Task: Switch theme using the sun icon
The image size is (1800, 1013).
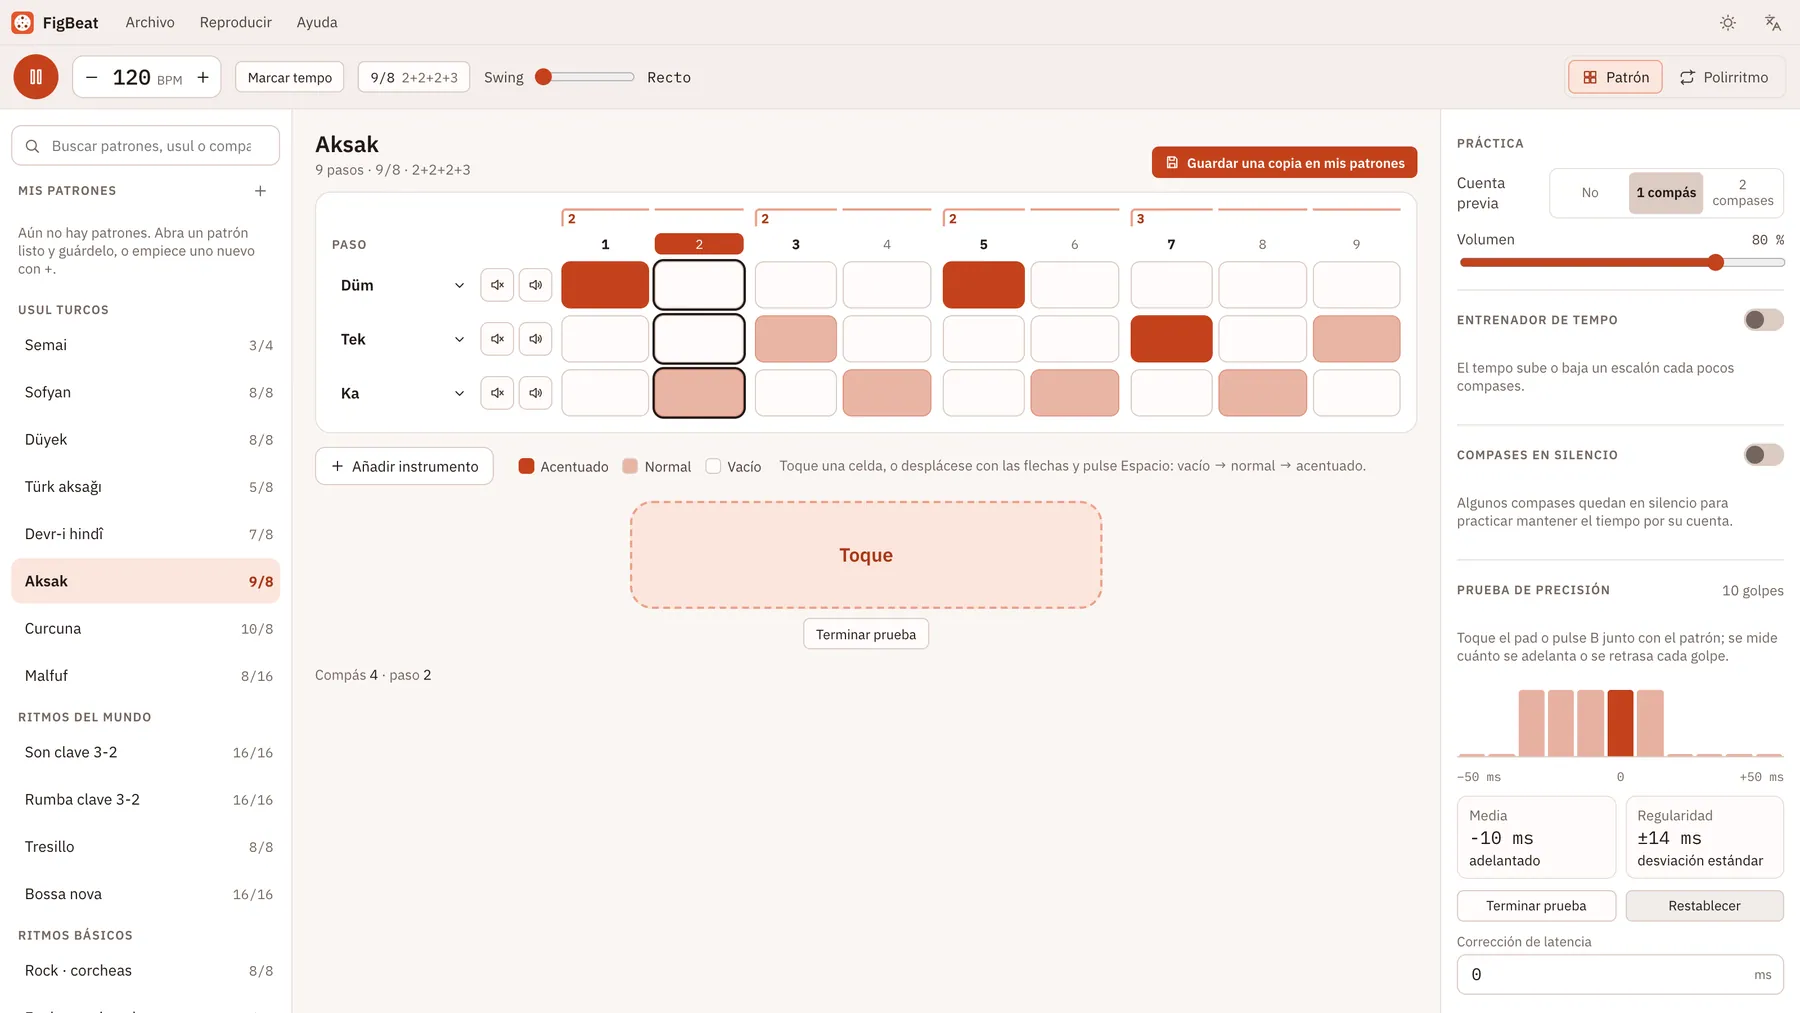Action: tap(1728, 23)
